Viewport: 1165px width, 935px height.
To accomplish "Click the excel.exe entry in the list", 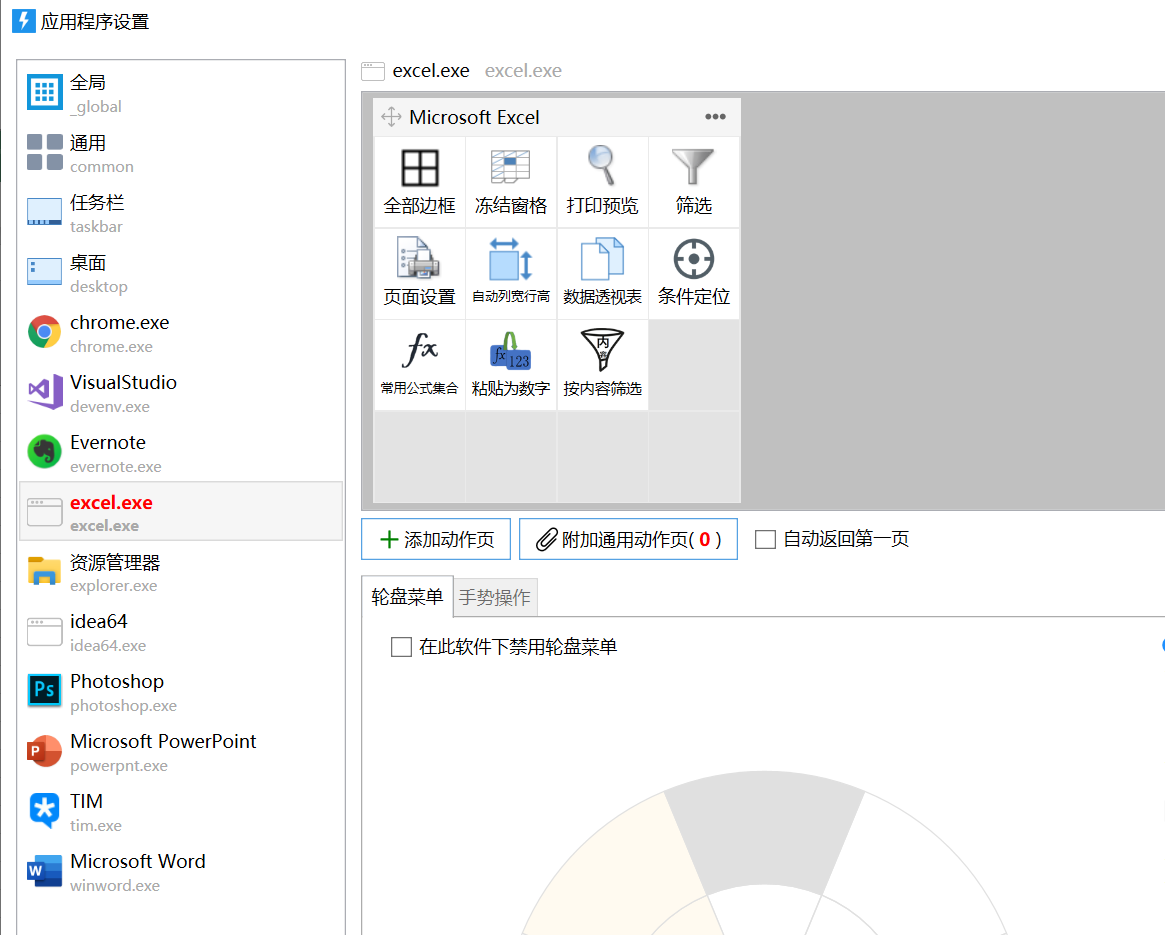I will tap(181, 512).
